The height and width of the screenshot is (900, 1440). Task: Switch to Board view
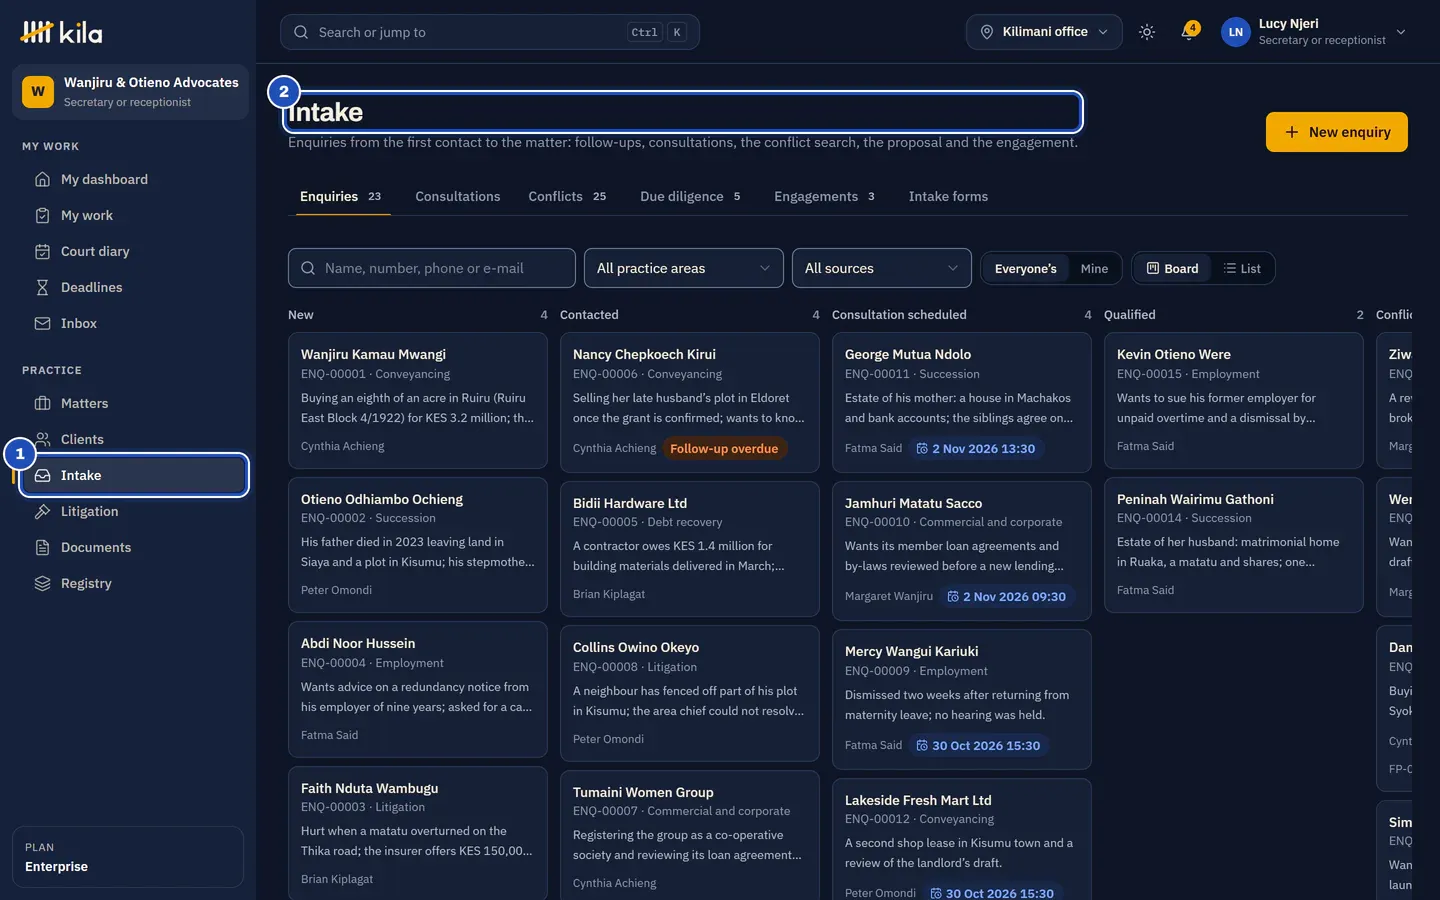pos(1172,268)
